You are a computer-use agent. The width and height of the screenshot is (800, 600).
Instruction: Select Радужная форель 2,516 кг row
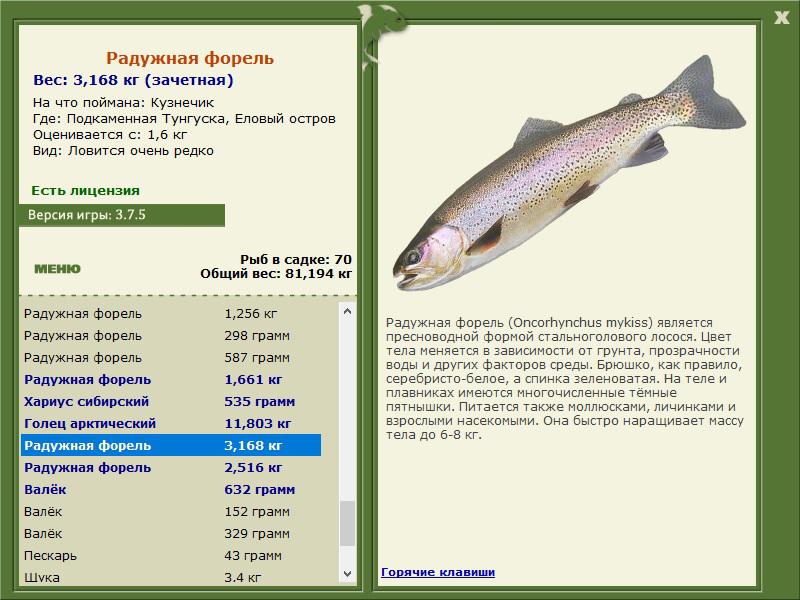(171, 467)
